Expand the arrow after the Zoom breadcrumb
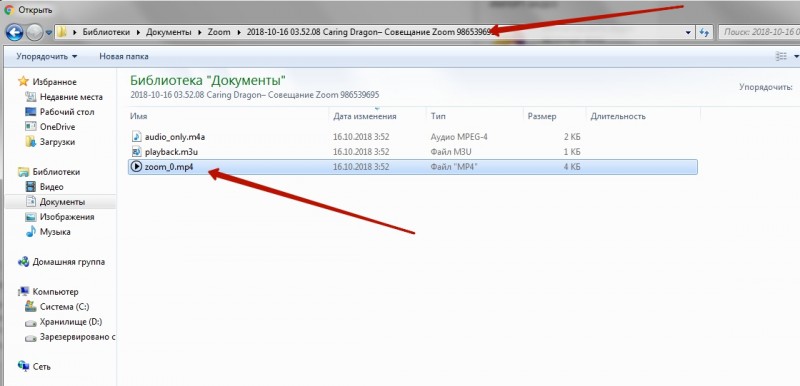This screenshot has height=386, width=800. (239, 32)
